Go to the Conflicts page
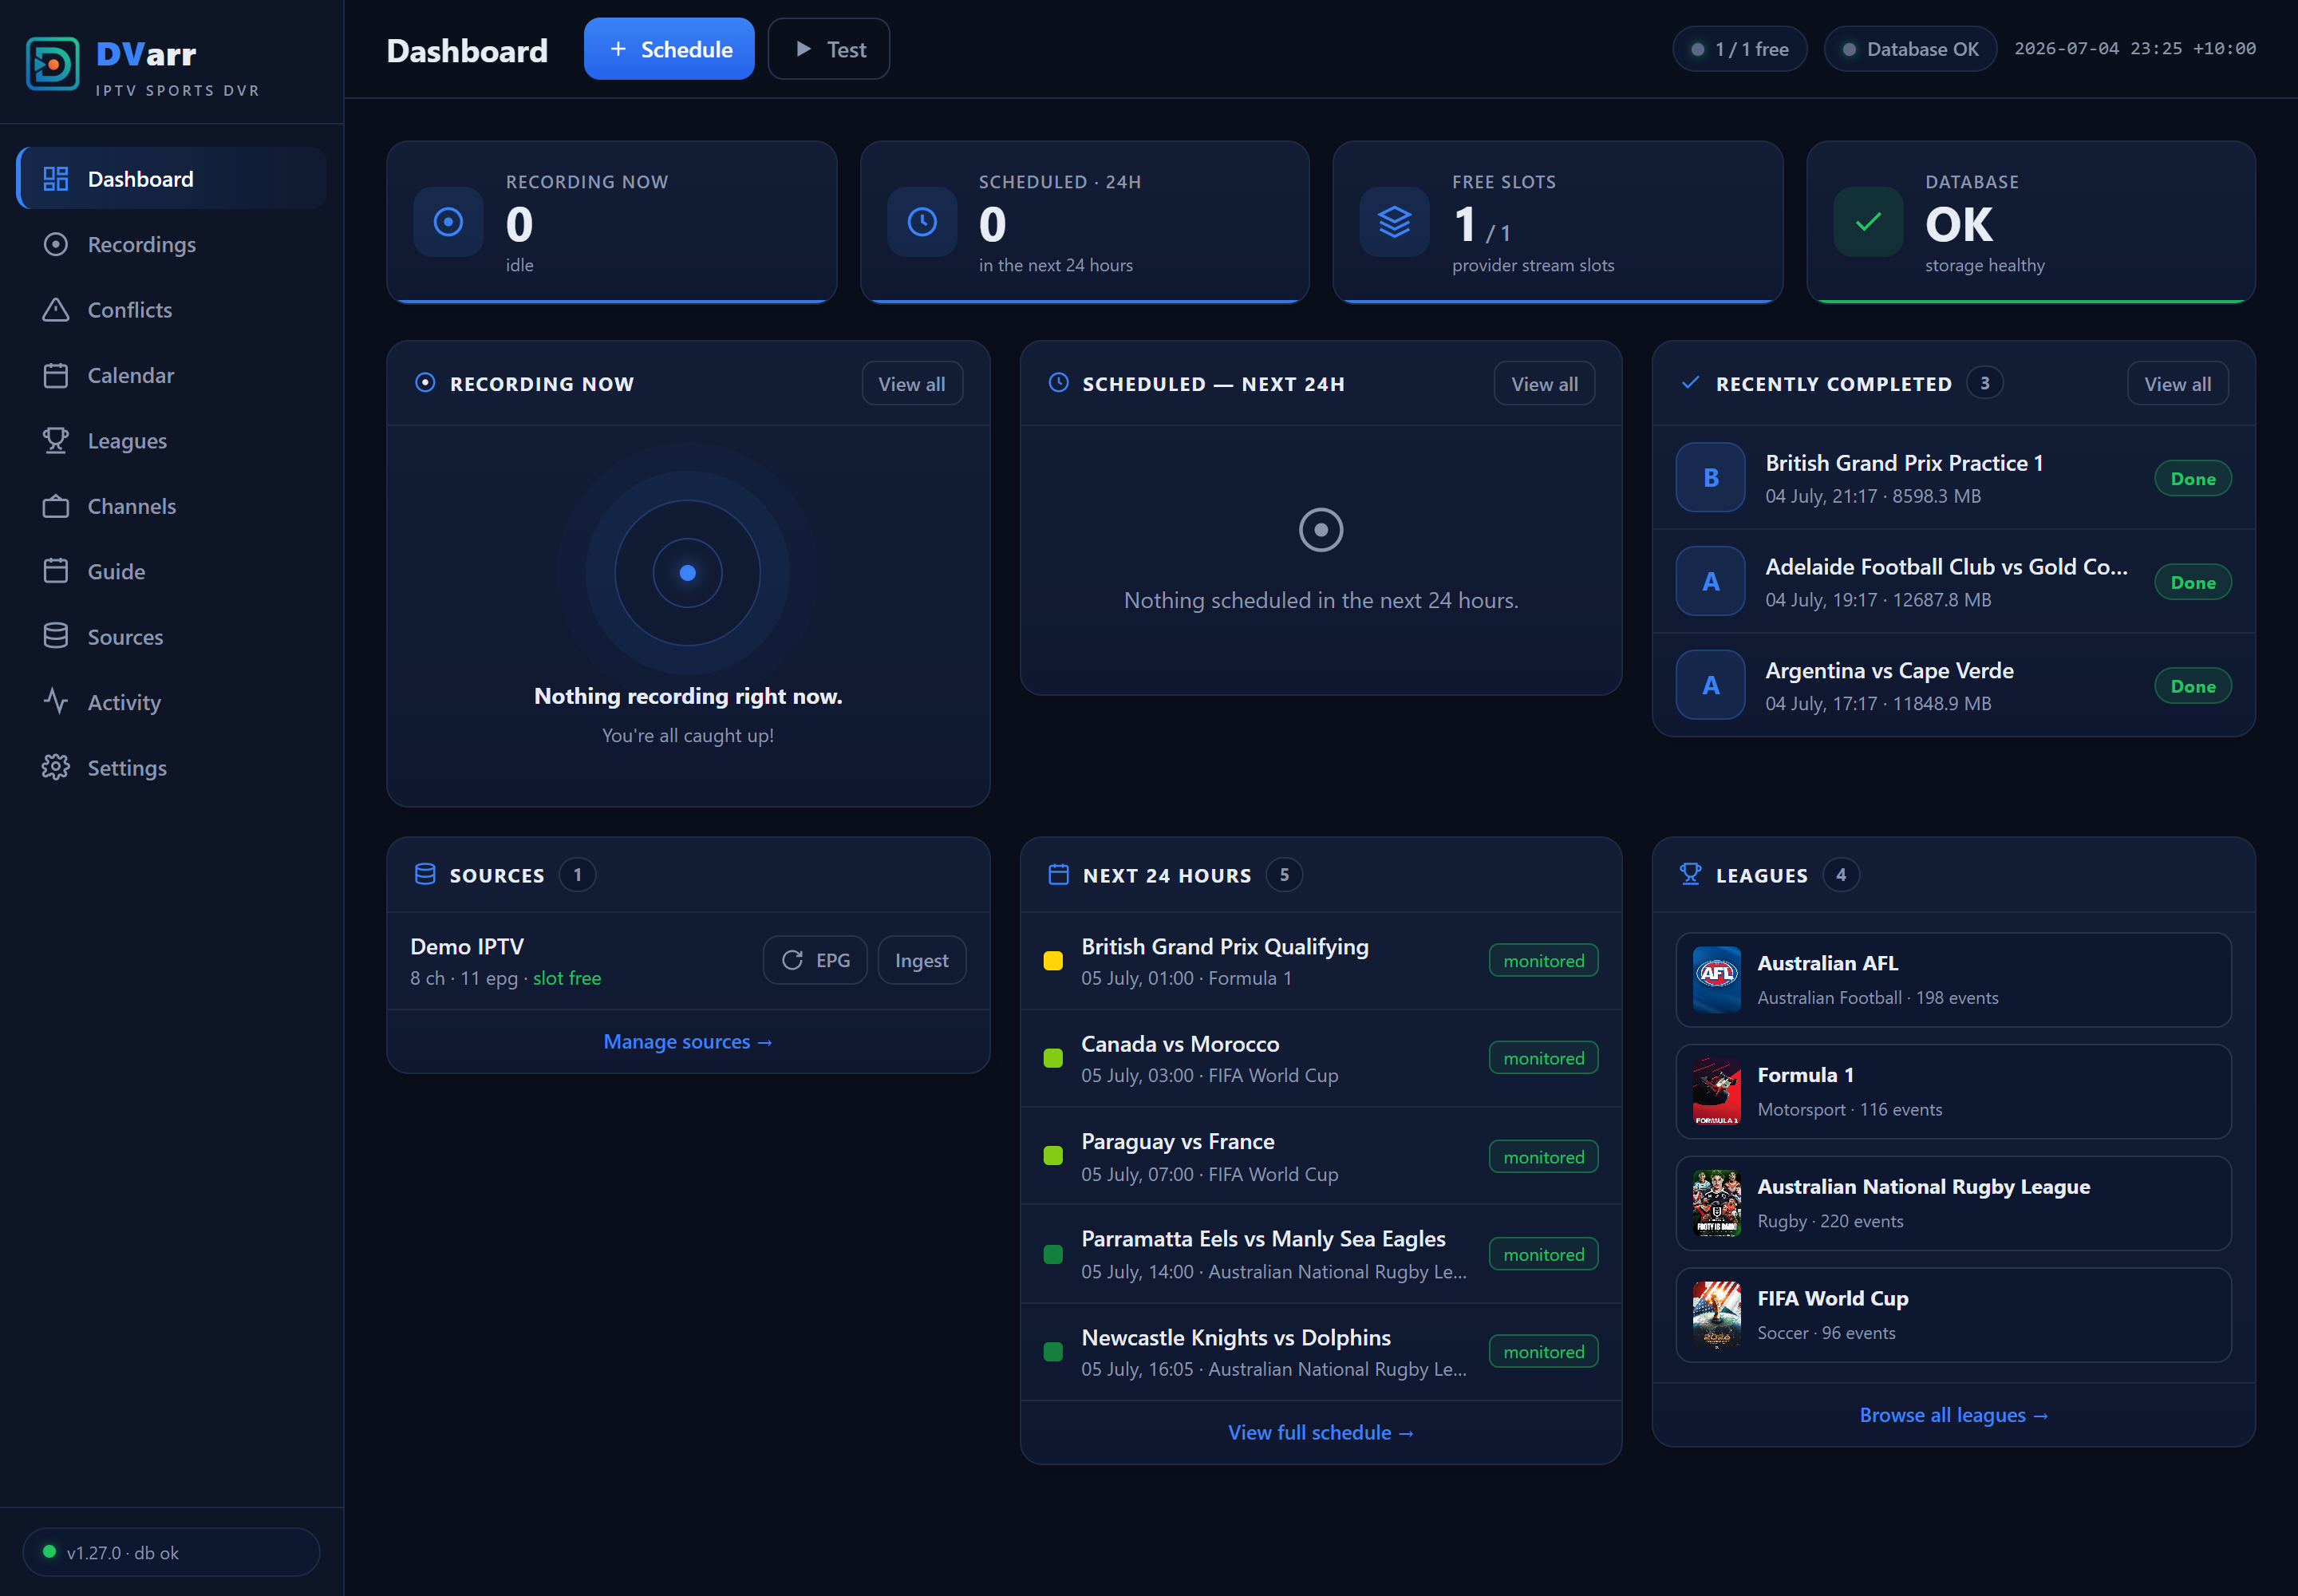The image size is (2298, 1596). coord(172,310)
